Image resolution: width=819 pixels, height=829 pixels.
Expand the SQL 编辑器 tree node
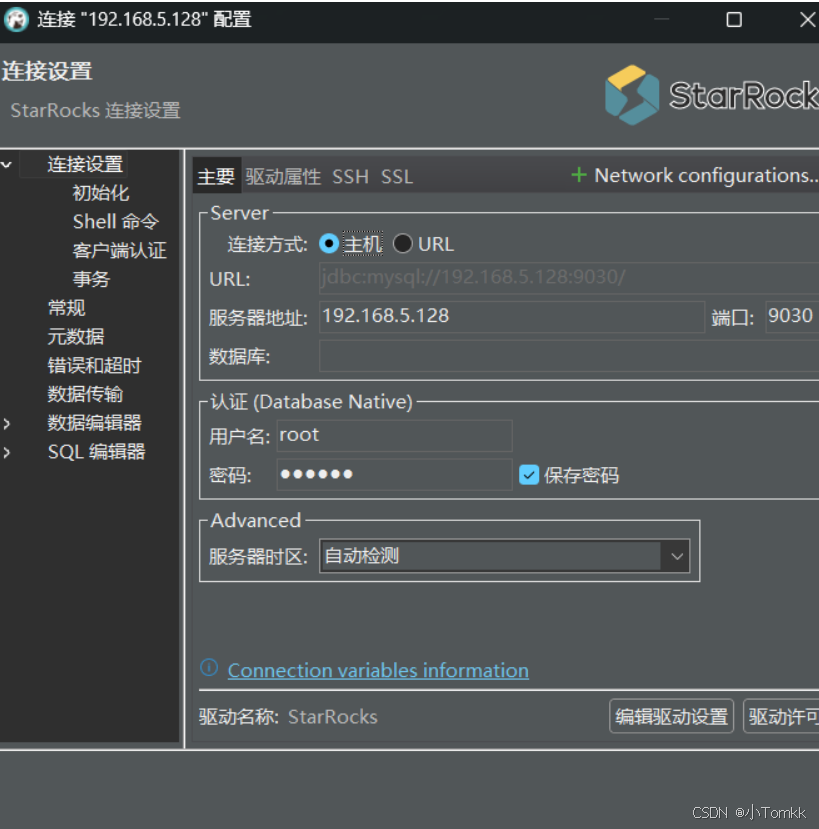(x=6, y=452)
